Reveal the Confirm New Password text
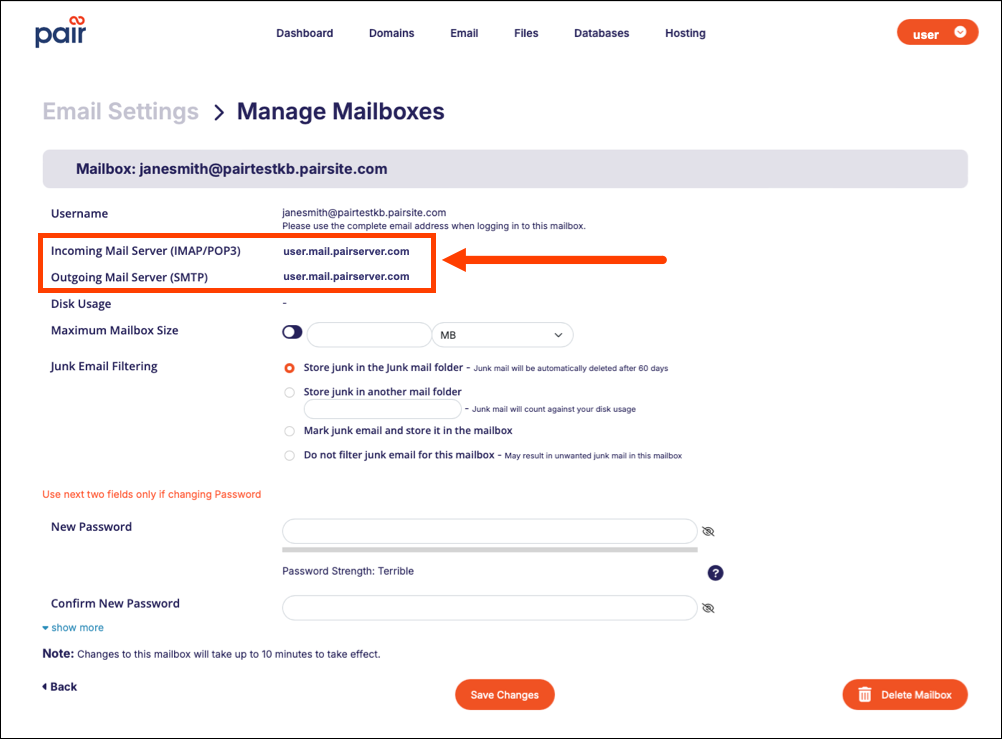The width and height of the screenshot is (1002, 739). tap(708, 608)
